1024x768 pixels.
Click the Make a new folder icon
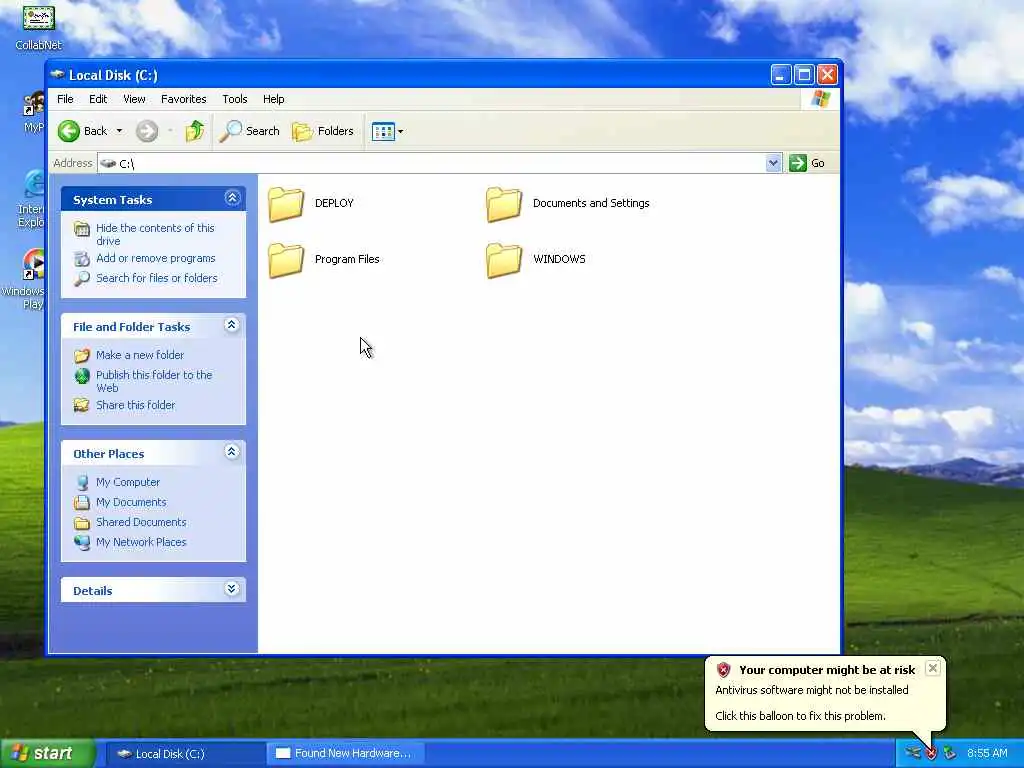[x=82, y=355]
